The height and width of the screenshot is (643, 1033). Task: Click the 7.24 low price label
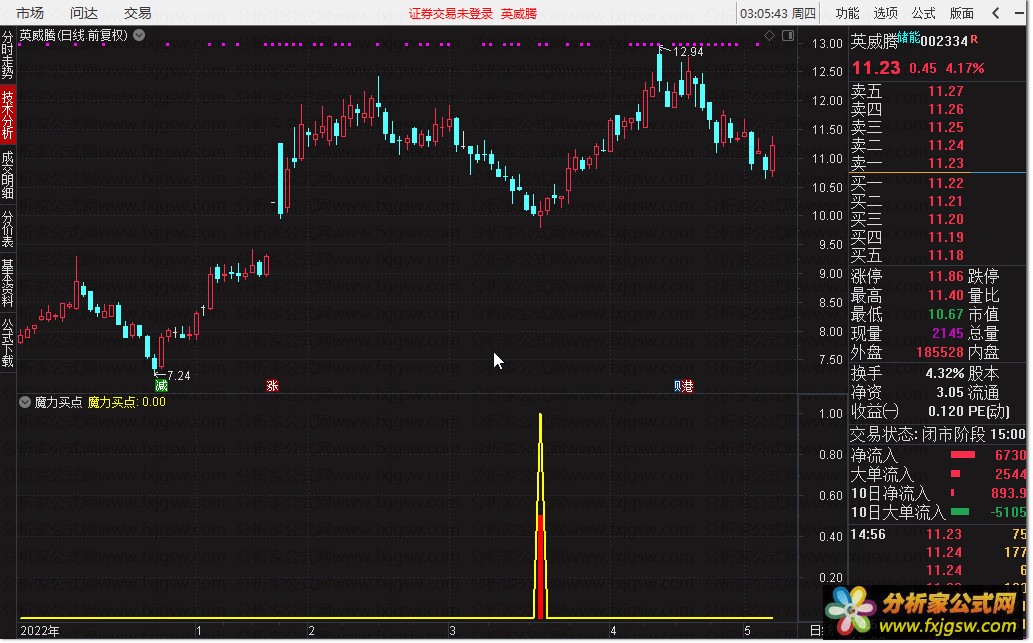(x=179, y=376)
